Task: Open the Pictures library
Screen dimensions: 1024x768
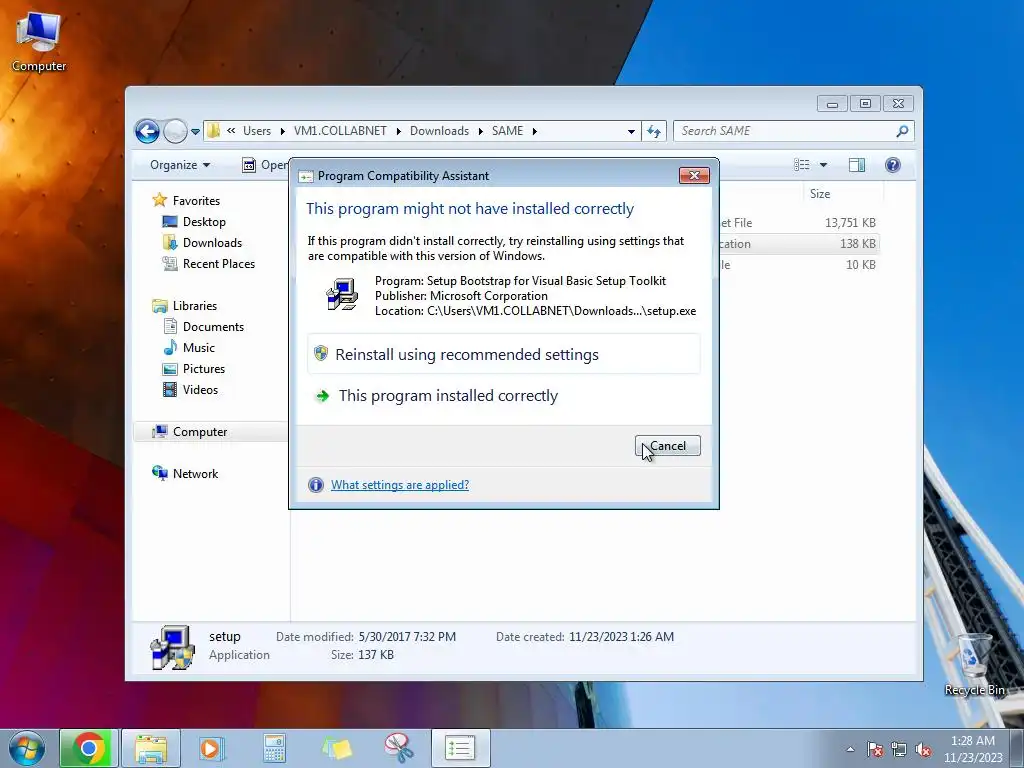Action: click(204, 369)
